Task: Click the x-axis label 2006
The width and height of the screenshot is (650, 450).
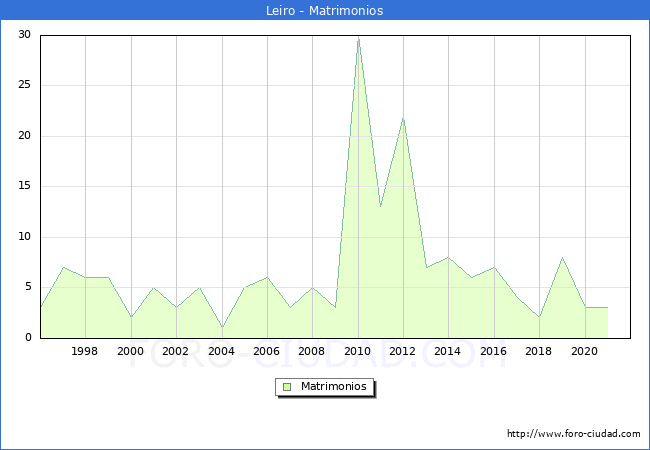Action: click(267, 351)
